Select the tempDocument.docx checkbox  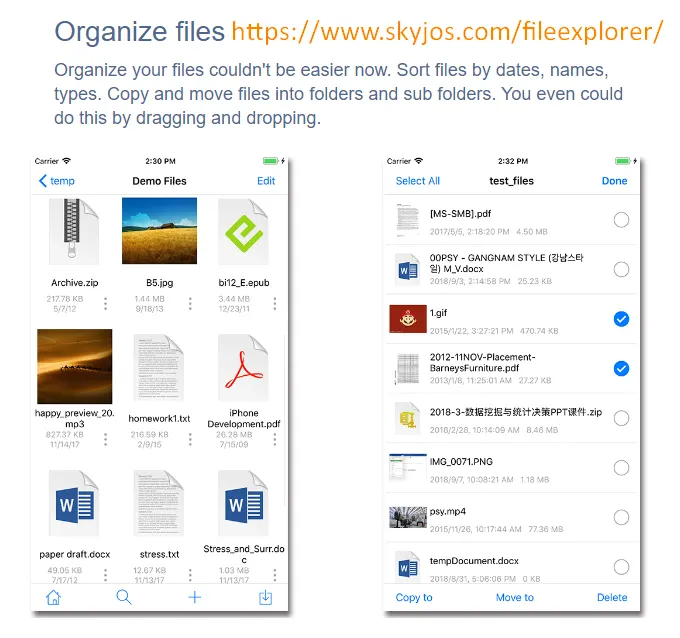point(621,567)
